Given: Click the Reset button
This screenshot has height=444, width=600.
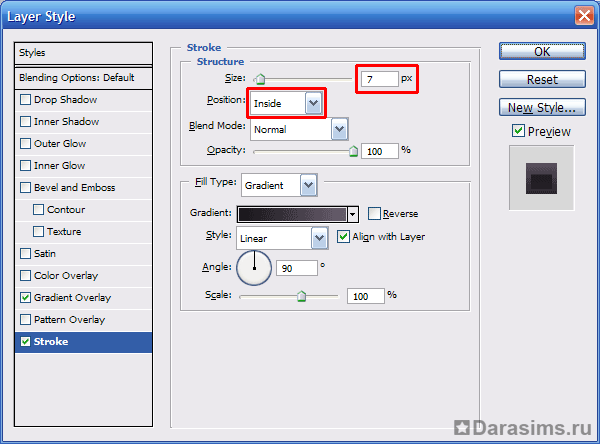Looking at the screenshot, I should coord(541,79).
